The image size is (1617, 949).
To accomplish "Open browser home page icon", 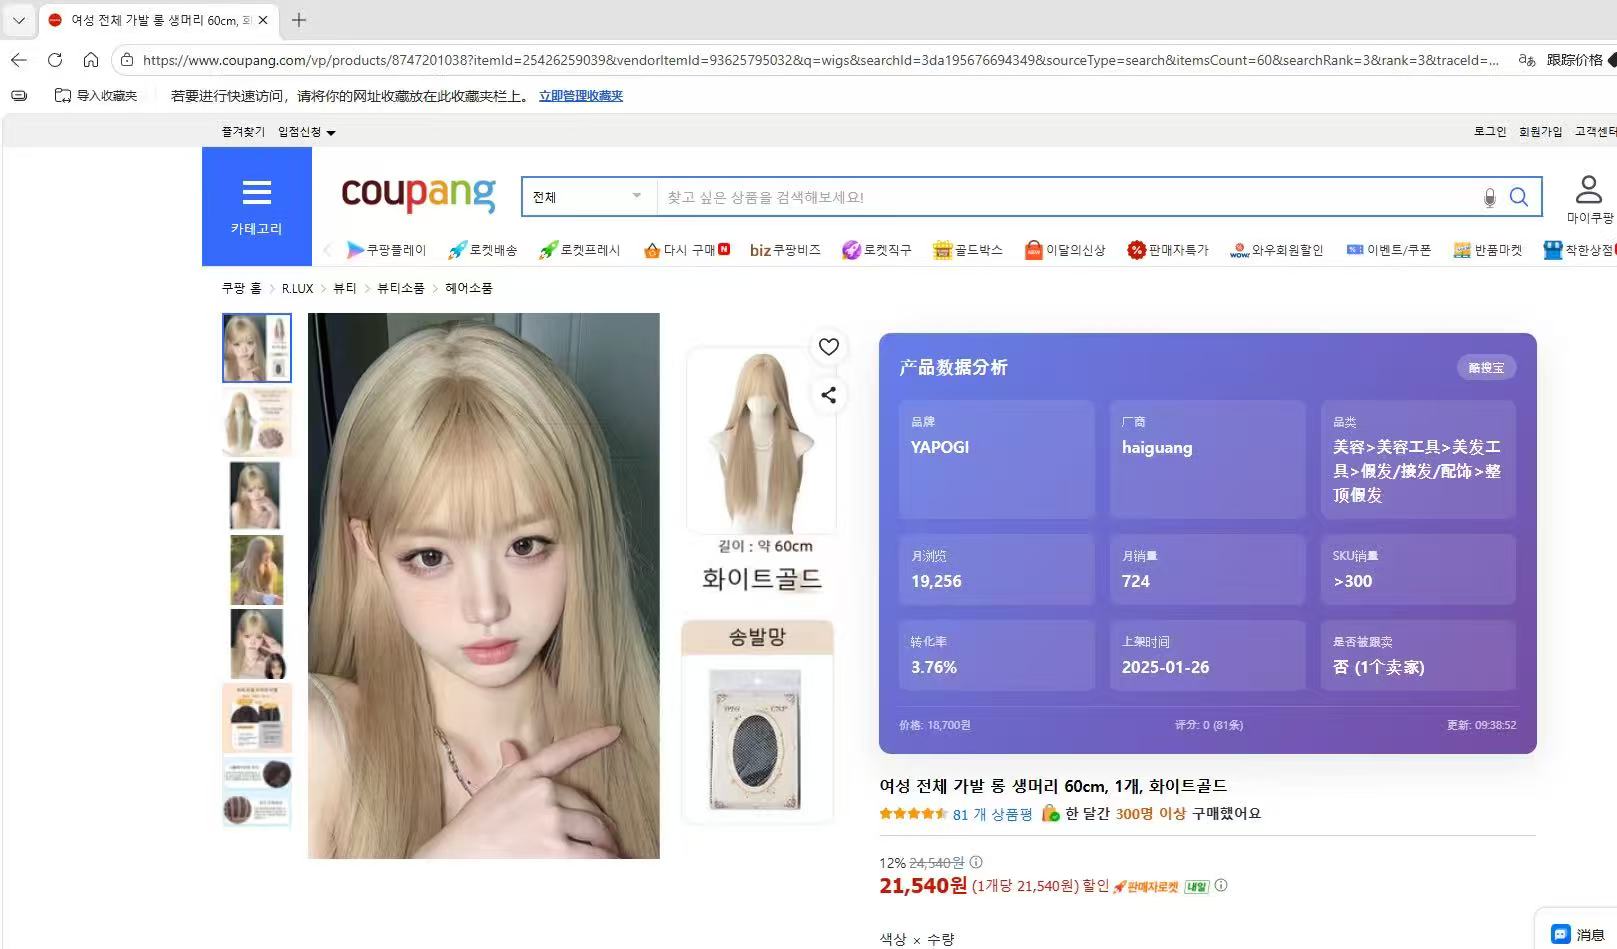I will (x=90, y=60).
